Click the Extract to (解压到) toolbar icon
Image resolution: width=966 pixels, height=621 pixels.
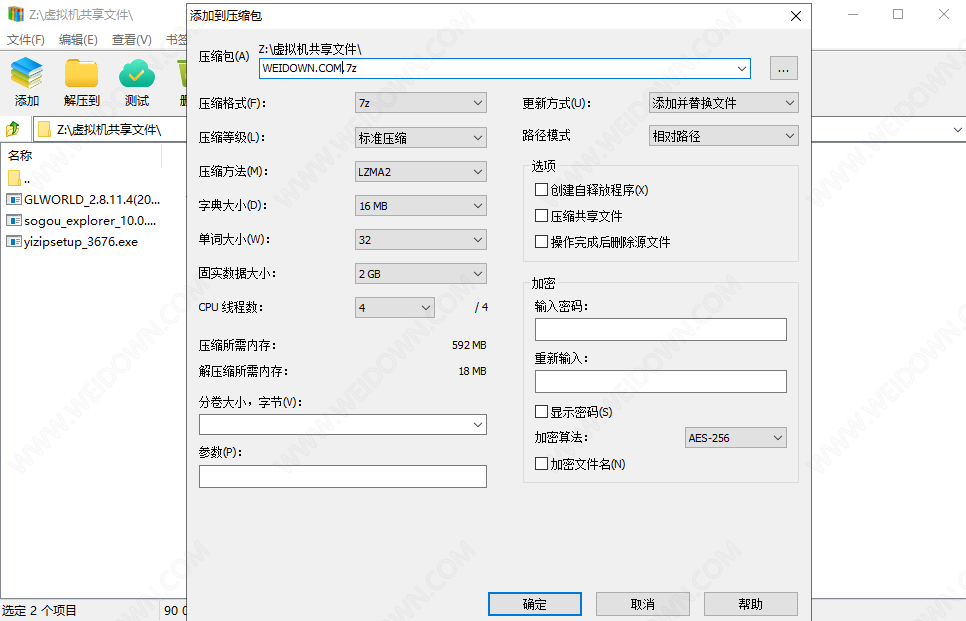pos(81,76)
